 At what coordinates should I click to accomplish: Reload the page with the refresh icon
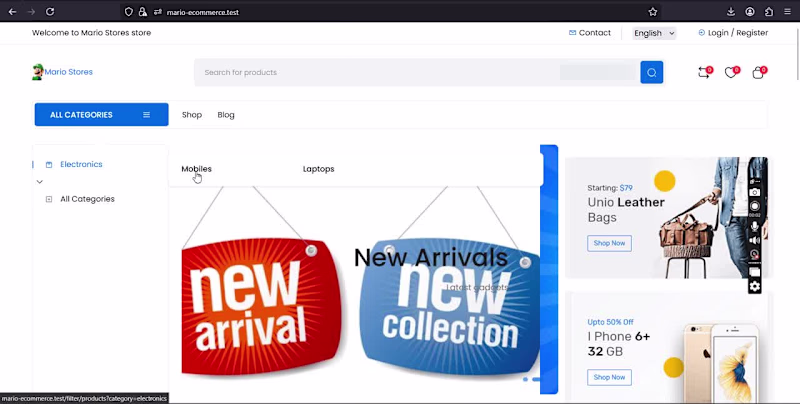(x=50, y=12)
